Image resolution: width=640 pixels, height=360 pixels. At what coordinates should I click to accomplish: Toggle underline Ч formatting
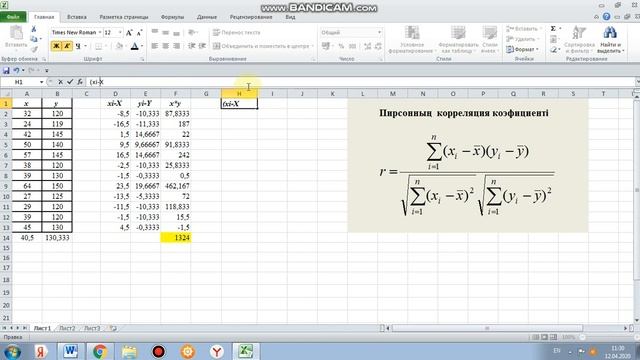(78, 46)
